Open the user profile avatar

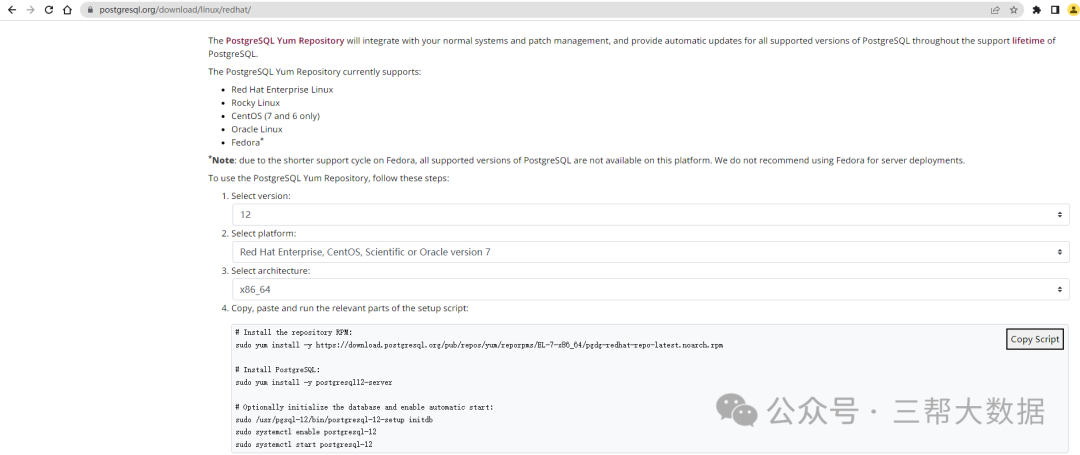tap(1072, 10)
